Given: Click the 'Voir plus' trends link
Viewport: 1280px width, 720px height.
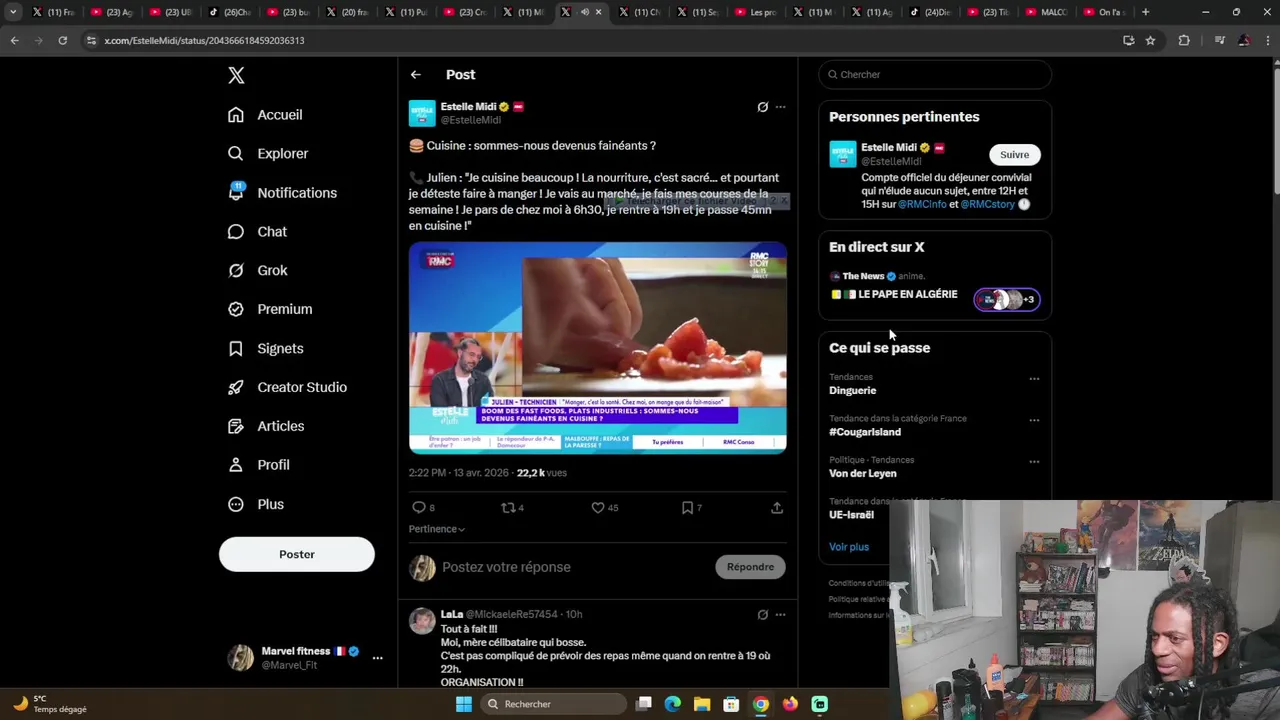Looking at the screenshot, I should [849, 547].
